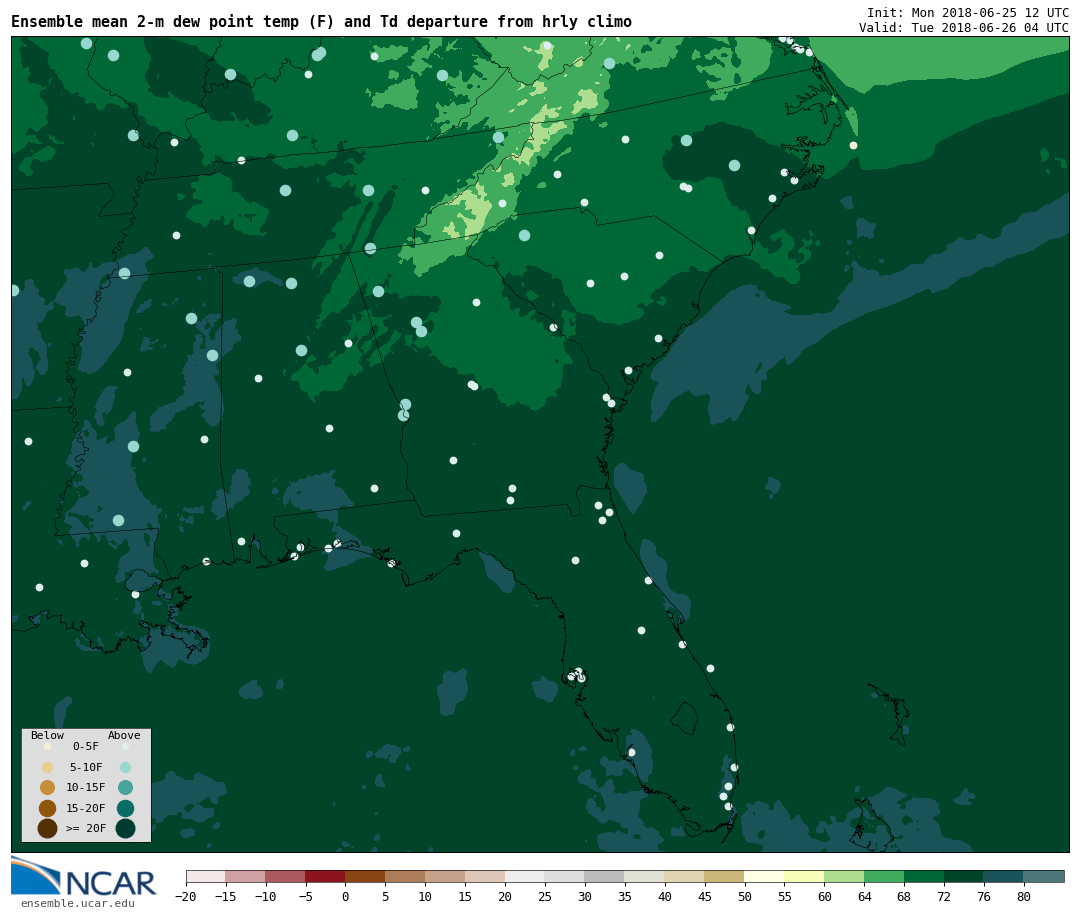Viewport: 1080px width, 915px height.
Task: Click the pale yellow swatch between 50 and 55
Action: click(765, 877)
